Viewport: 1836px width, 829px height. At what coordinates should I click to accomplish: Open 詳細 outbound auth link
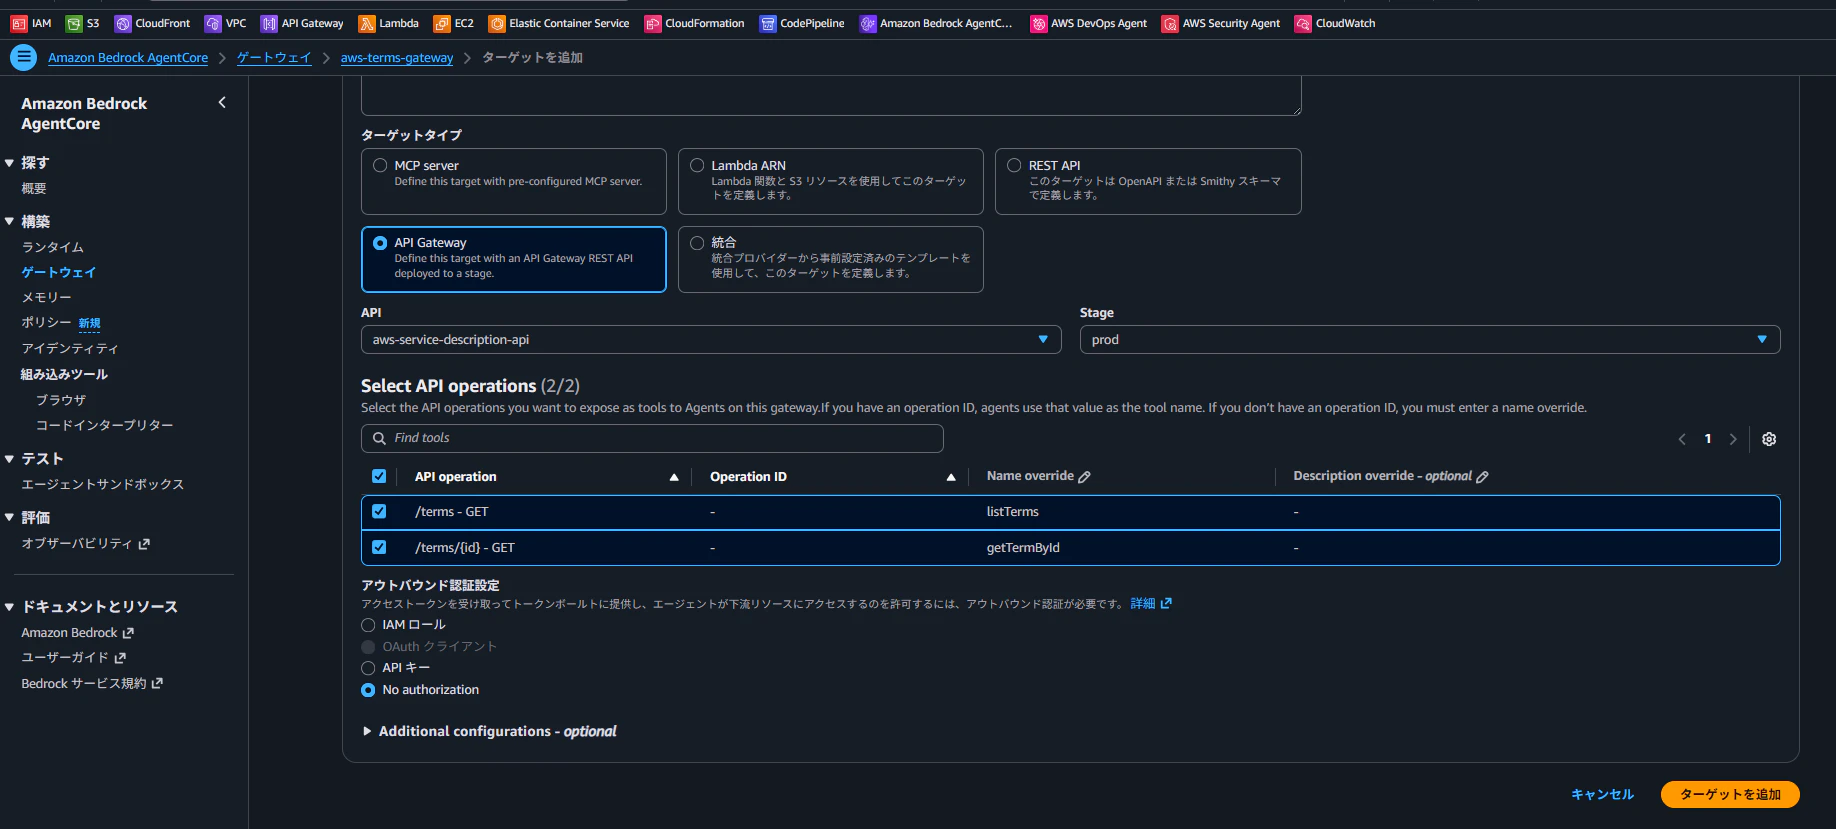pyautogui.click(x=1151, y=604)
